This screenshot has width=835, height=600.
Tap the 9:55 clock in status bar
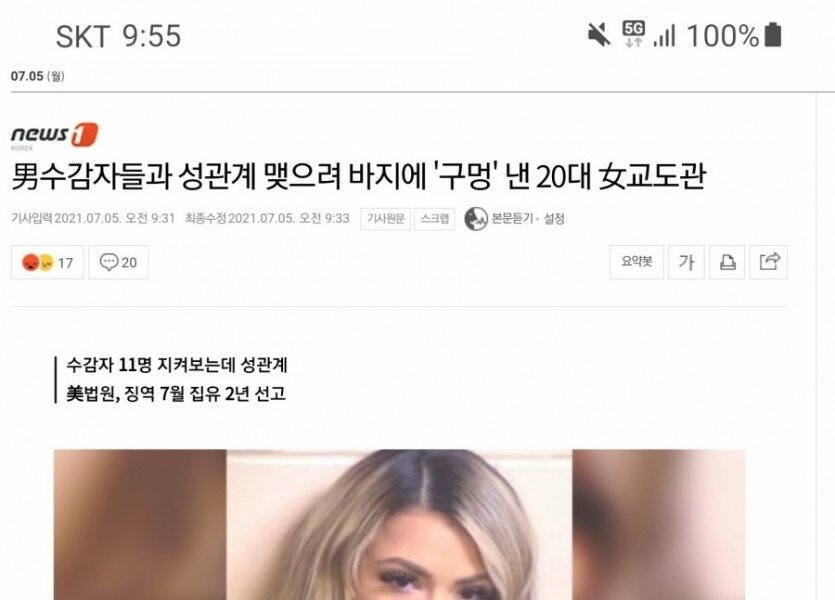pyautogui.click(x=152, y=36)
